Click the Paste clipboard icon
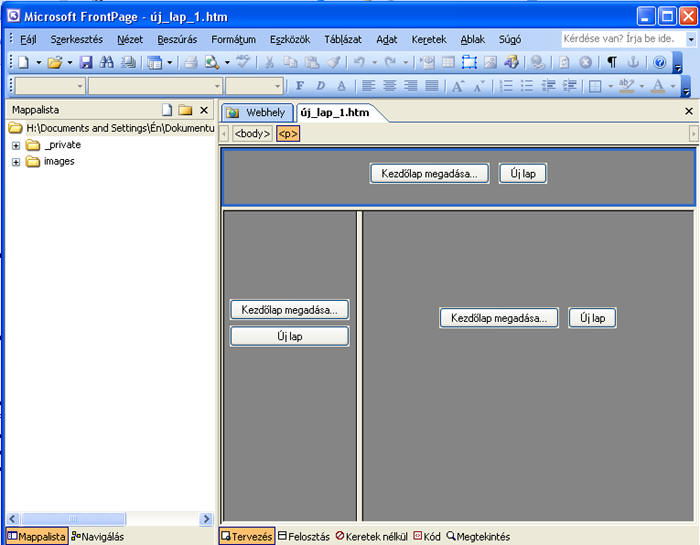Image resolution: width=700 pixels, height=545 pixels. click(312, 62)
